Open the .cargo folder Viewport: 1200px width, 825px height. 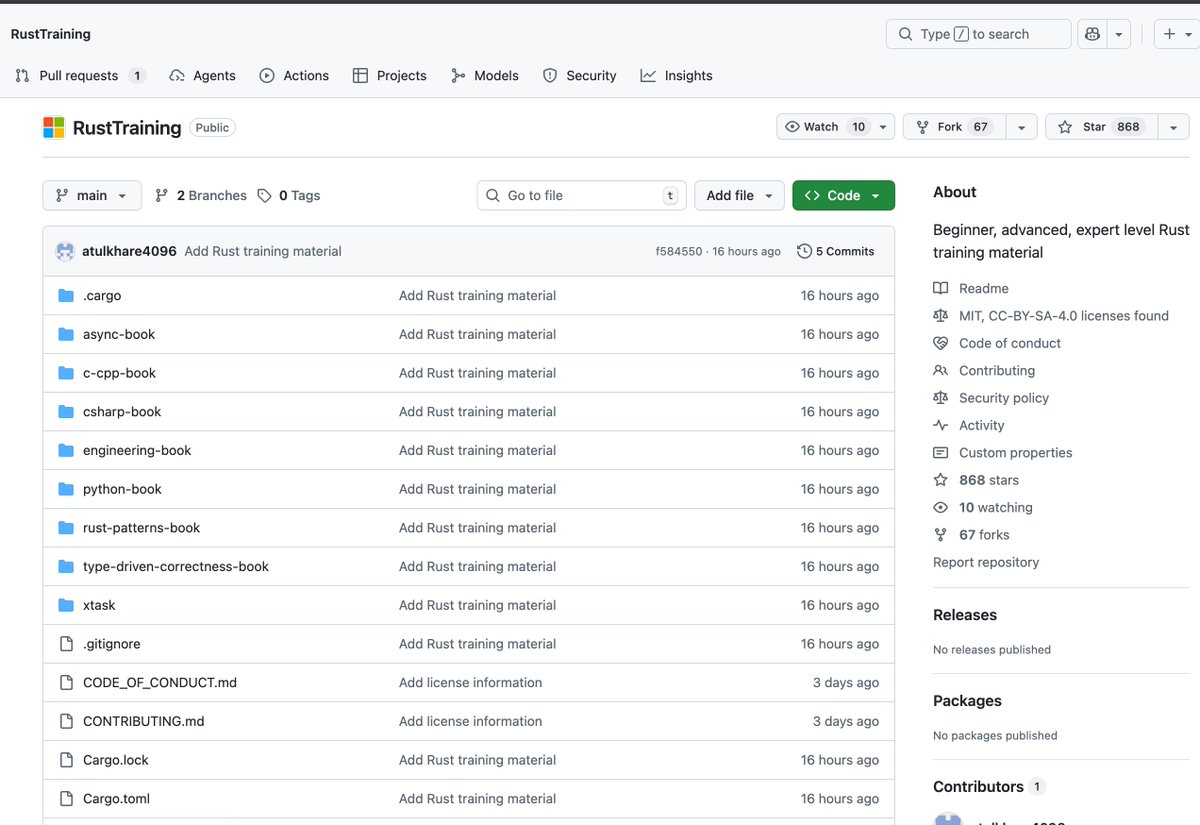pos(102,296)
